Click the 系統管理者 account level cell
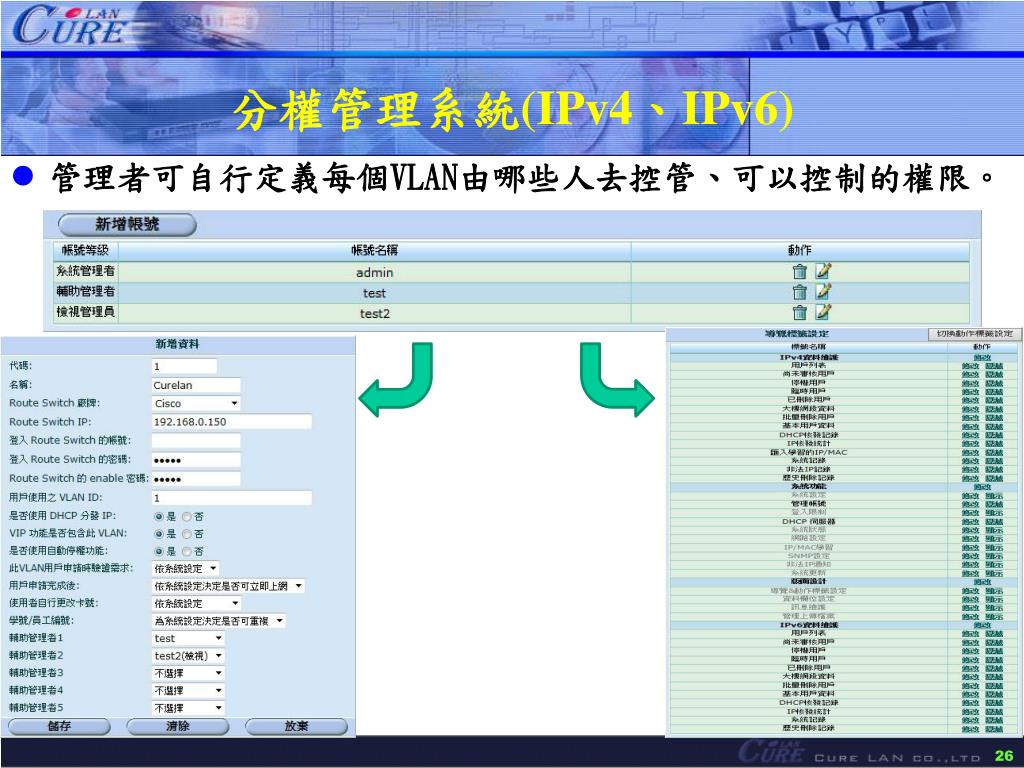 86,271
